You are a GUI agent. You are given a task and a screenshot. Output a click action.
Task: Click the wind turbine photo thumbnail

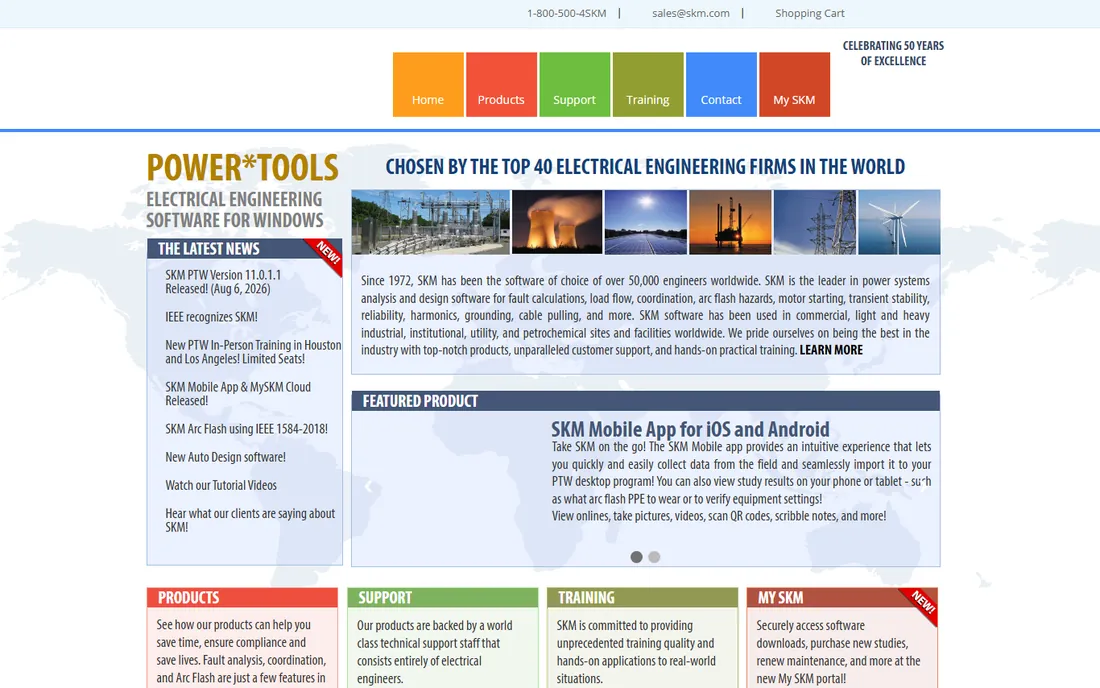tap(899, 222)
